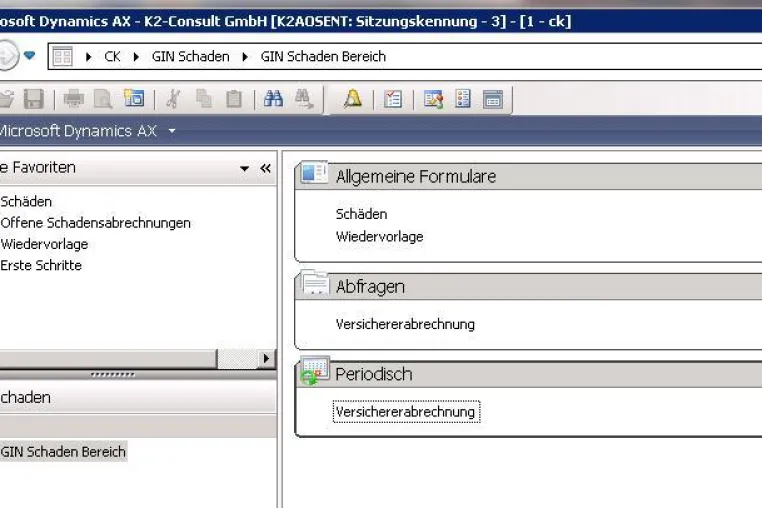
Task: Open the New window toolbar icon
Action: coord(134,98)
